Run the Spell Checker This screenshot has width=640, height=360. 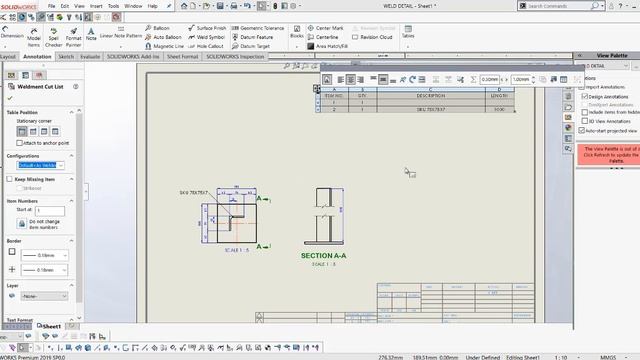[x=53, y=38]
